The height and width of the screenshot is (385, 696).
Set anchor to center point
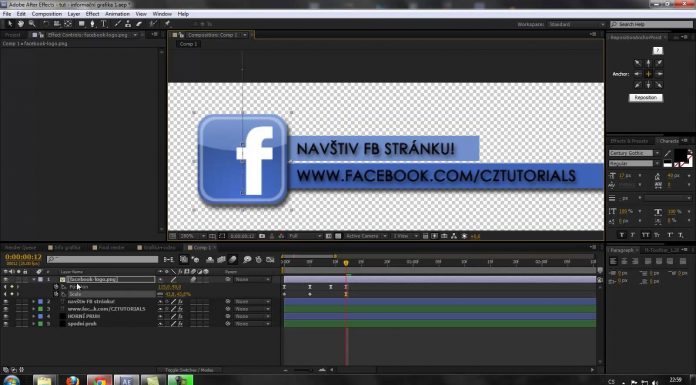649,74
